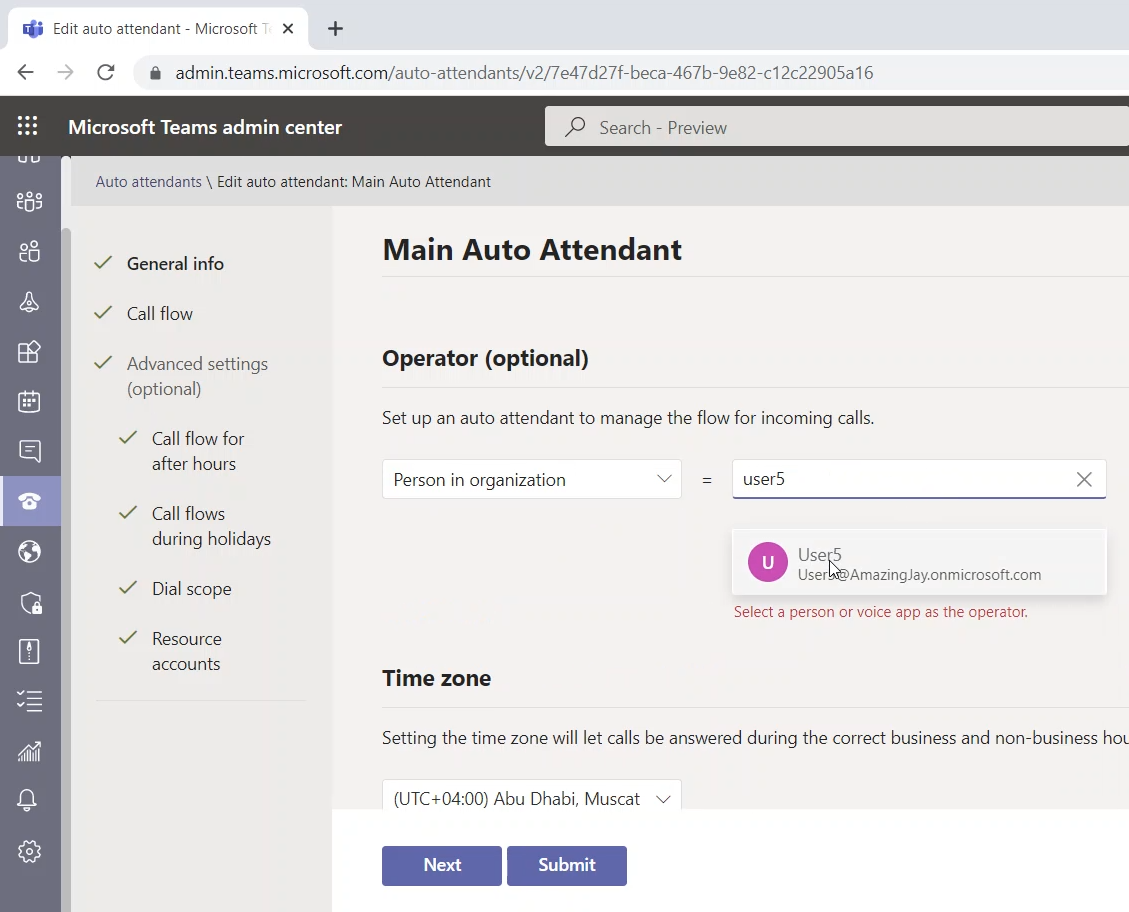
Task: Open the app launcher waffle icon
Action: (28, 127)
